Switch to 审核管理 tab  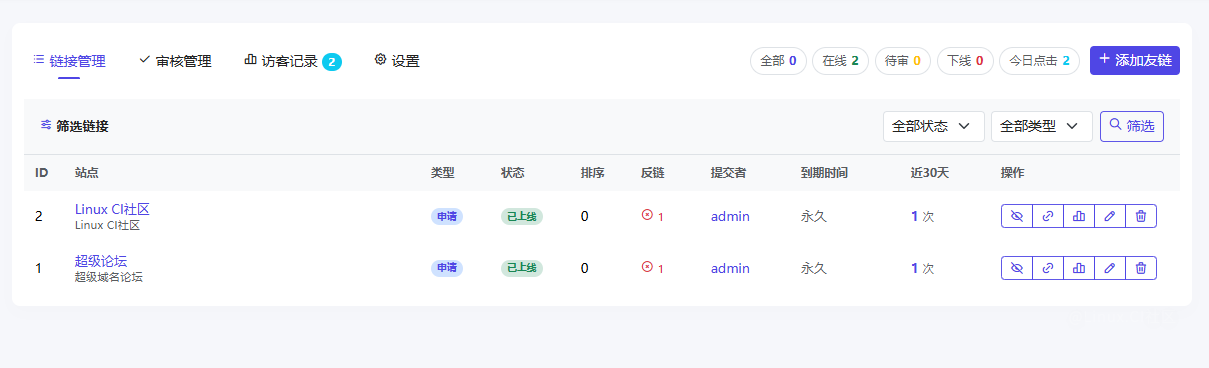[x=175, y=61]
